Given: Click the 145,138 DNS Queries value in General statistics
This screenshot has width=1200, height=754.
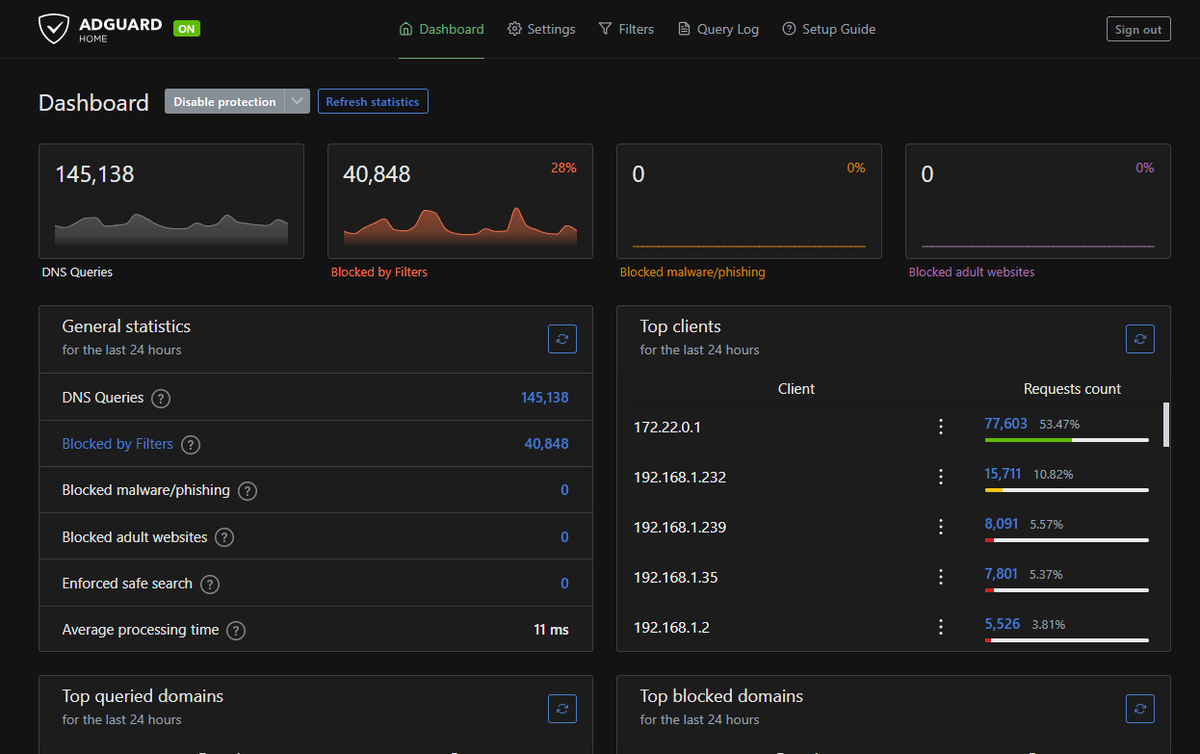Looking at the screenshot, I should [x=544, y=398].
